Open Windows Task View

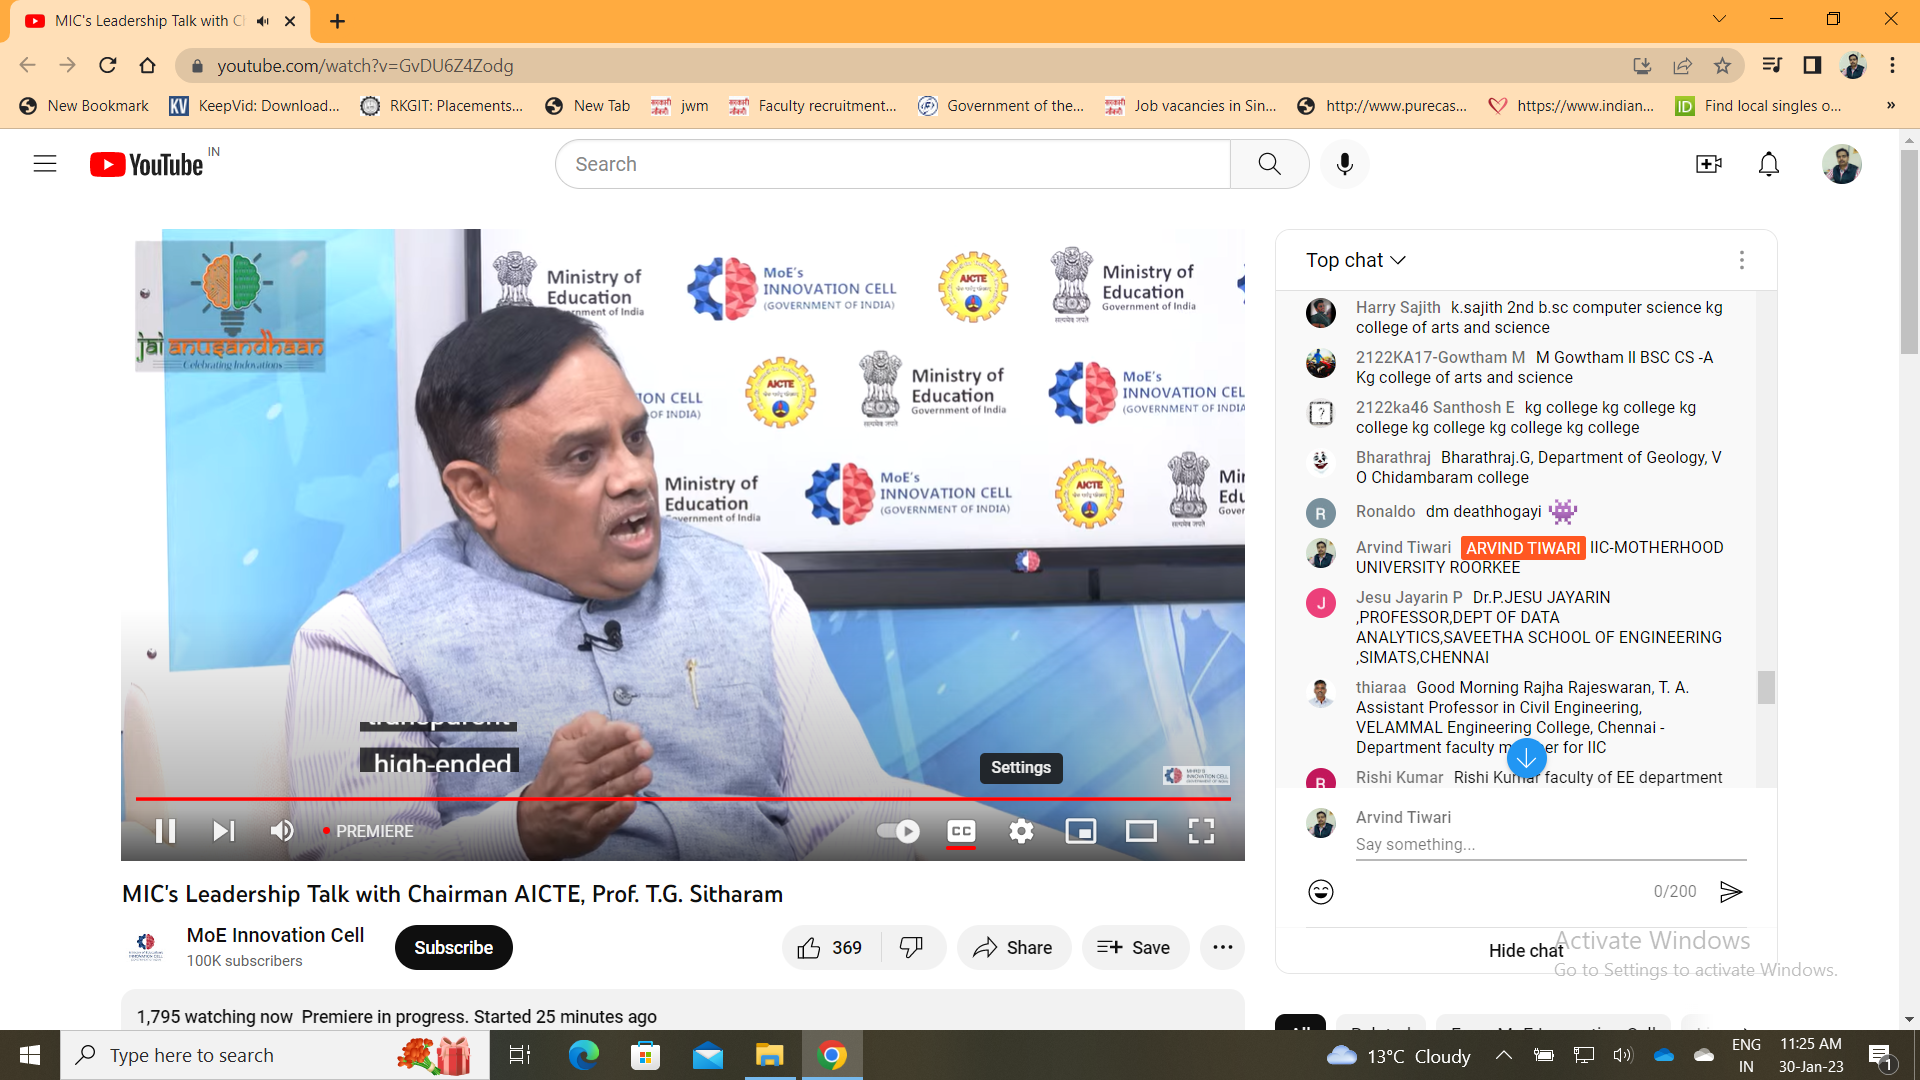pos(520,1055)
